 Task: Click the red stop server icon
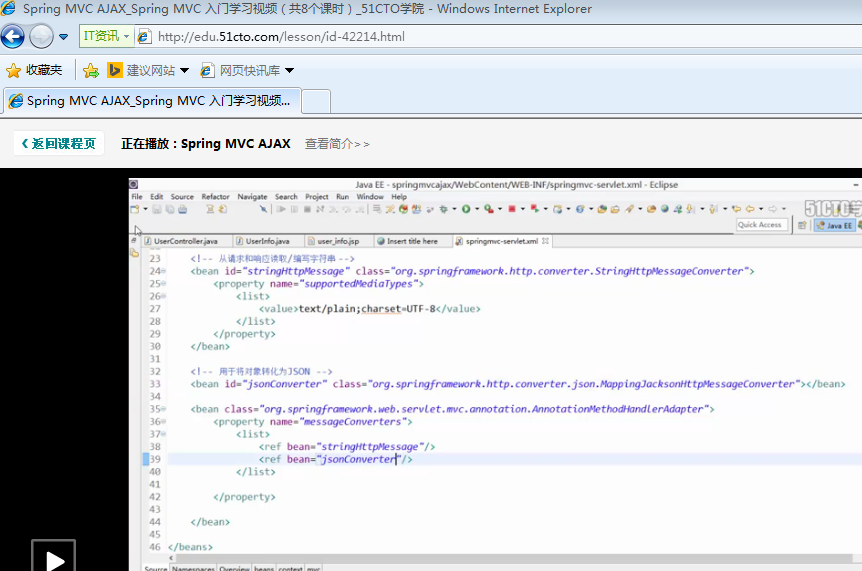[x=512, y=209]
